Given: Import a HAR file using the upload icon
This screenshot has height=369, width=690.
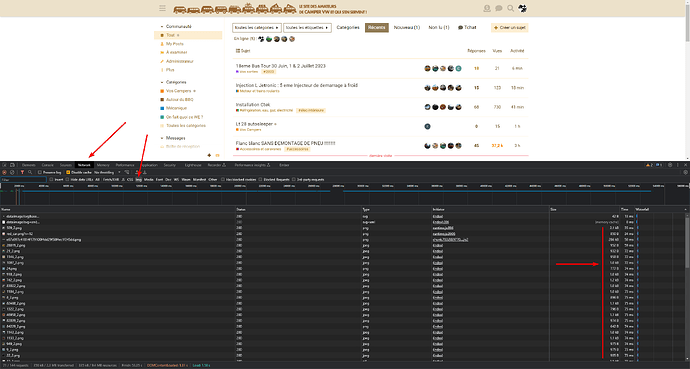Looking at the screenshot, I should pos(136,172).
